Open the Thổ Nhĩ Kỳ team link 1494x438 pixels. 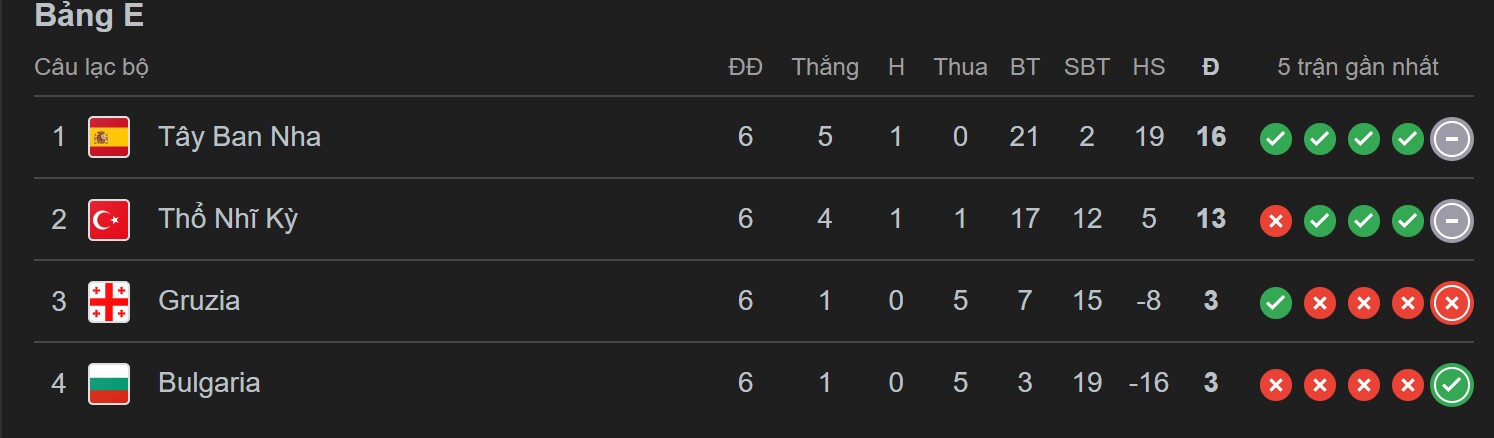[228, 219]
